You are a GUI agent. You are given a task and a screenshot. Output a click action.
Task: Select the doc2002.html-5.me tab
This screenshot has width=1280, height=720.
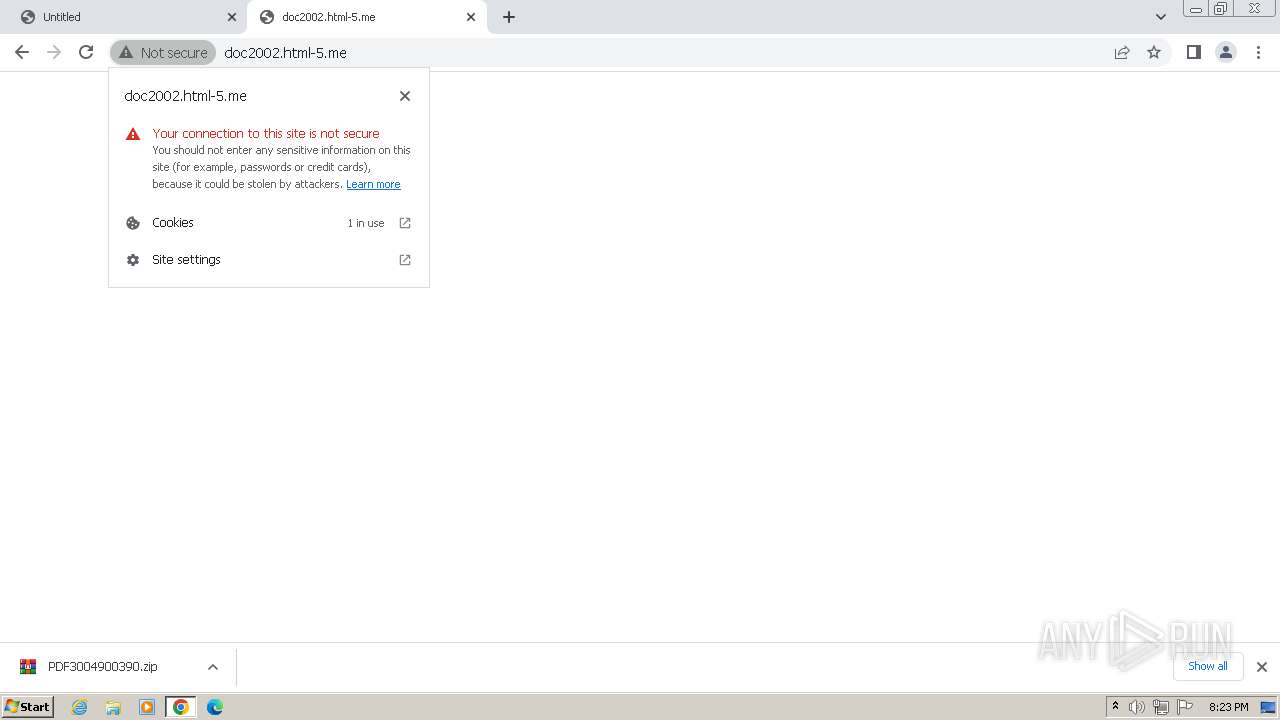[x=366, y=17]
